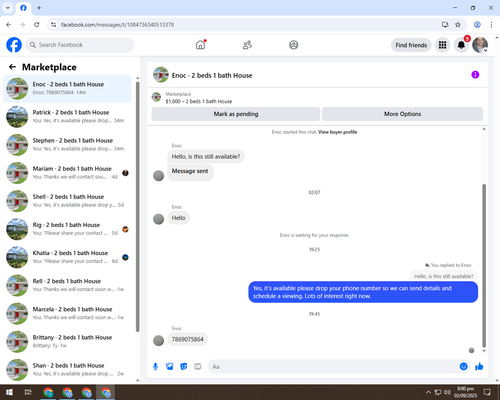Click the 'Hello, is this still available?' message from Enoc
Screen dimensions: 500x400
click(206, 156)
